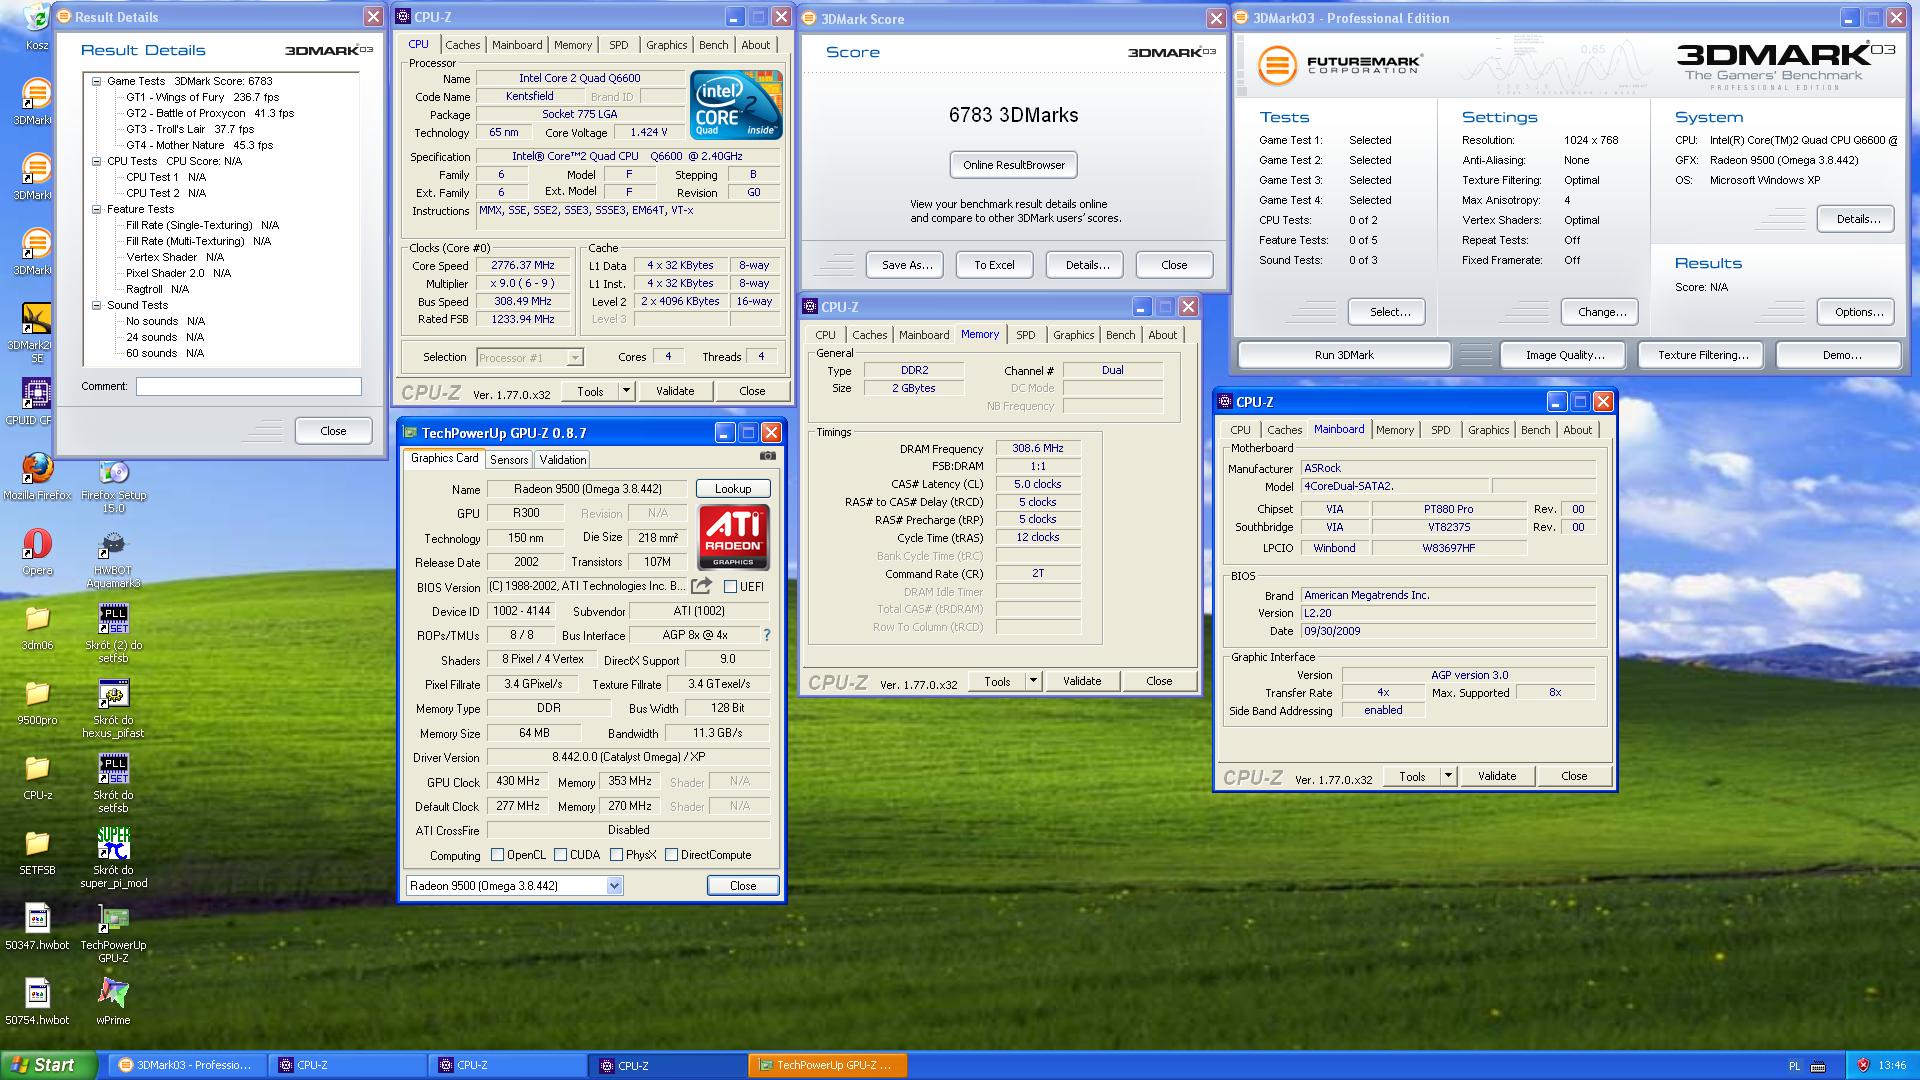Switch to Validation tab in GPU-Z
This screenshot has width=1920, height=1080.
pos(562,460)
